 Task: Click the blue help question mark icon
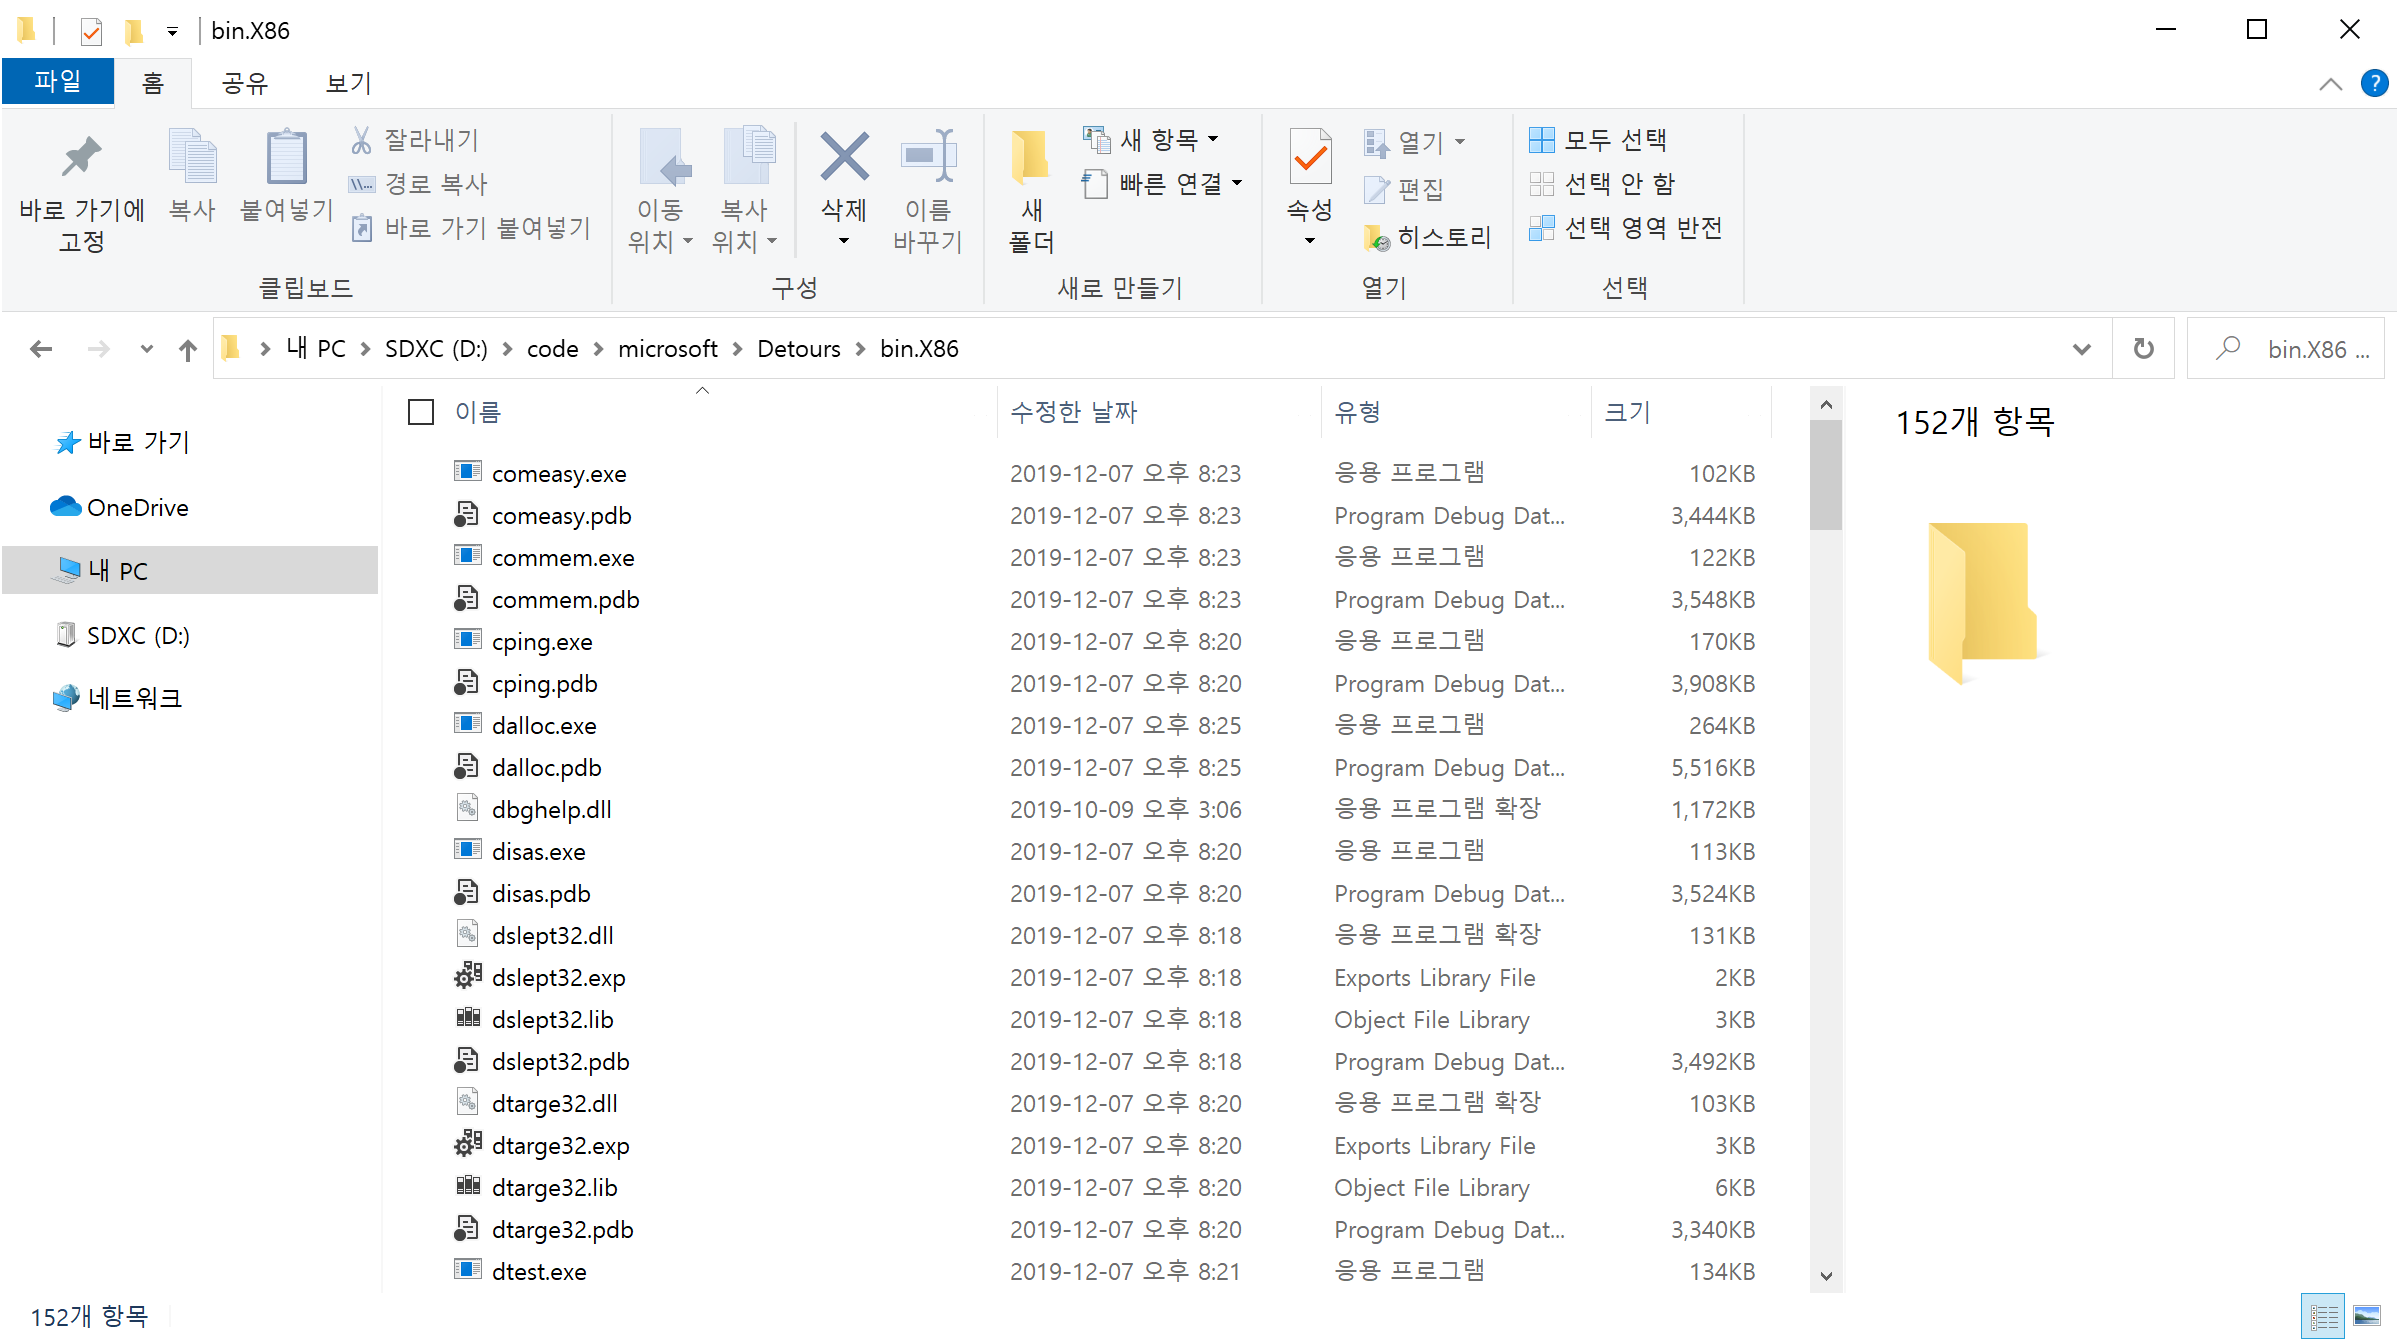tap(2374, 83)
